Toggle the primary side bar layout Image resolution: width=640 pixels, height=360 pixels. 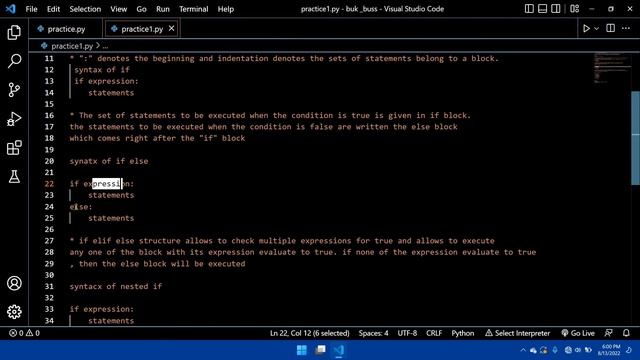pos(529,9)
